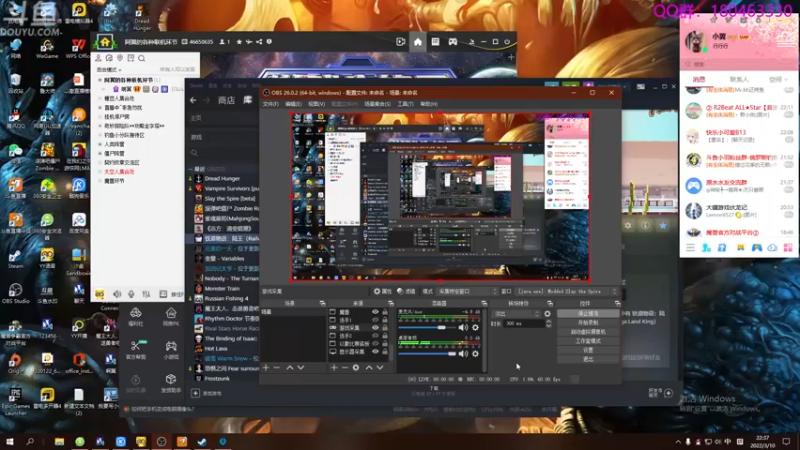This screenshot has width=800, height=450.
Task: Open video recorder icon in YY toolbar
Action: [x=401, y=42]
